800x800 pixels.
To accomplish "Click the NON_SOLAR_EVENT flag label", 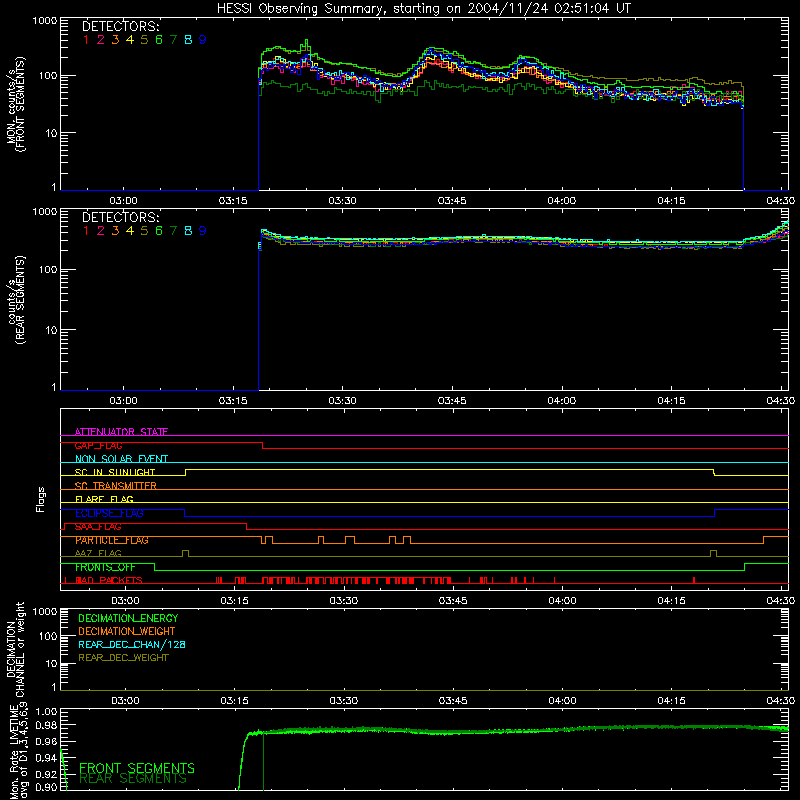I will click(121, 459).
